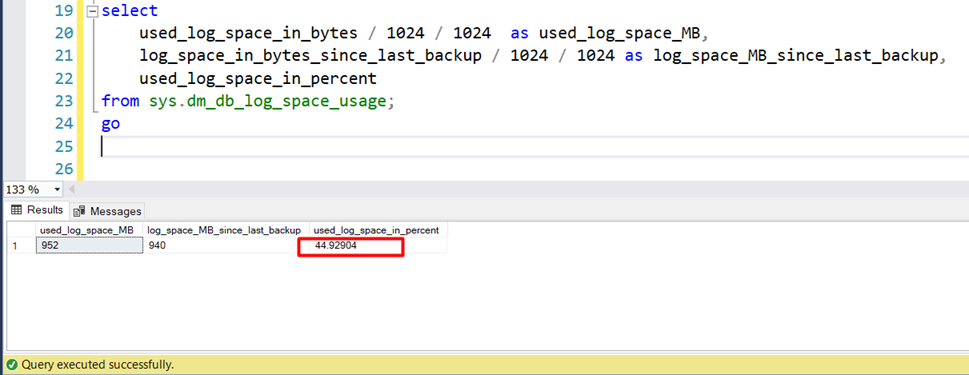Click the used_log_space_MB column header

pos(90,230)
